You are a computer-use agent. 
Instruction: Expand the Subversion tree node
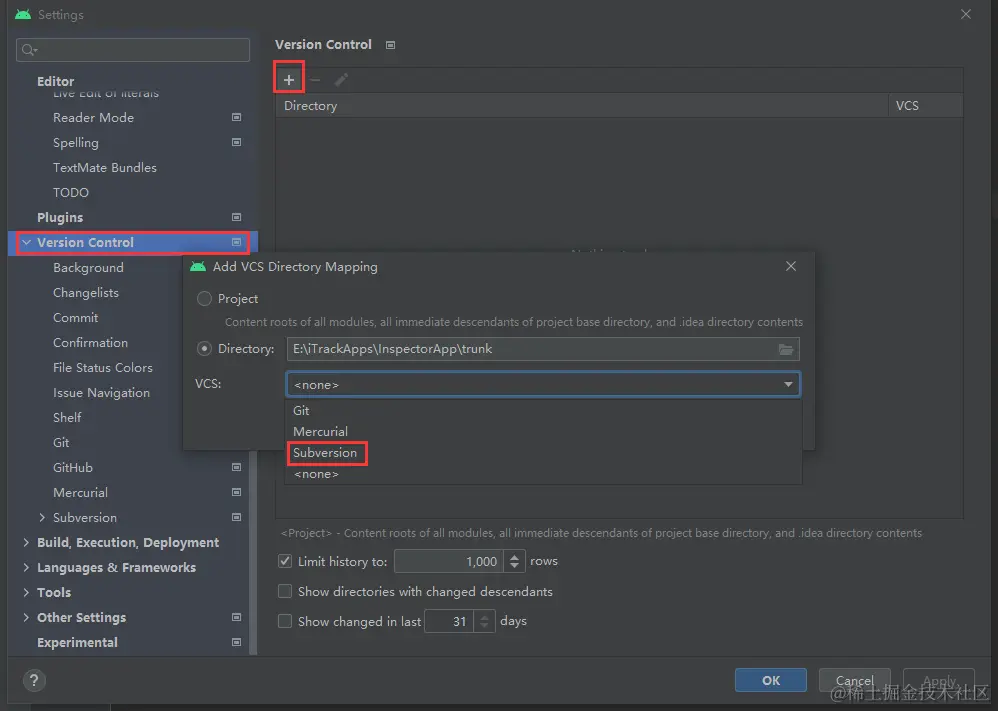(x=42, y=517)
